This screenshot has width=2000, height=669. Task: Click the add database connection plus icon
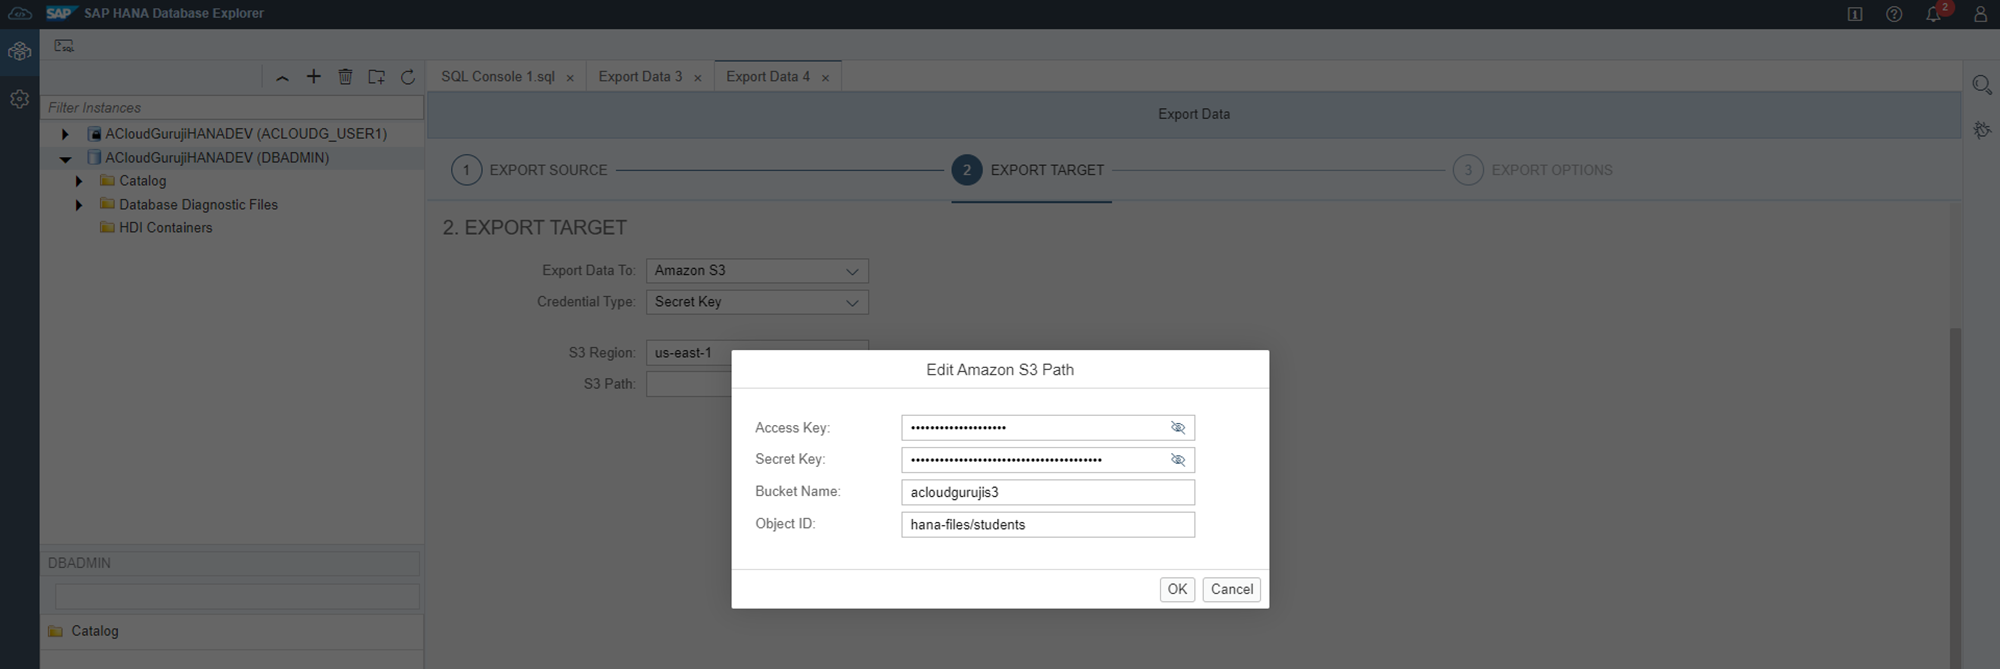coord(314,77)
